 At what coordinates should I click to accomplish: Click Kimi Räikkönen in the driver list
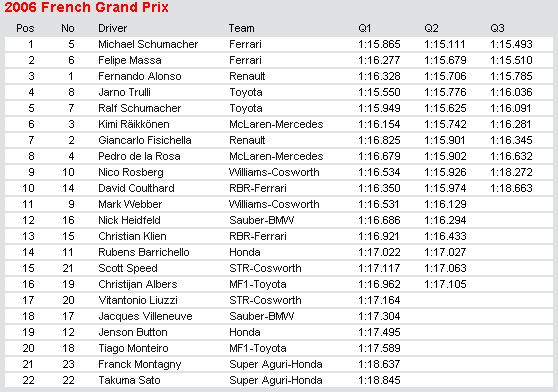134,124
